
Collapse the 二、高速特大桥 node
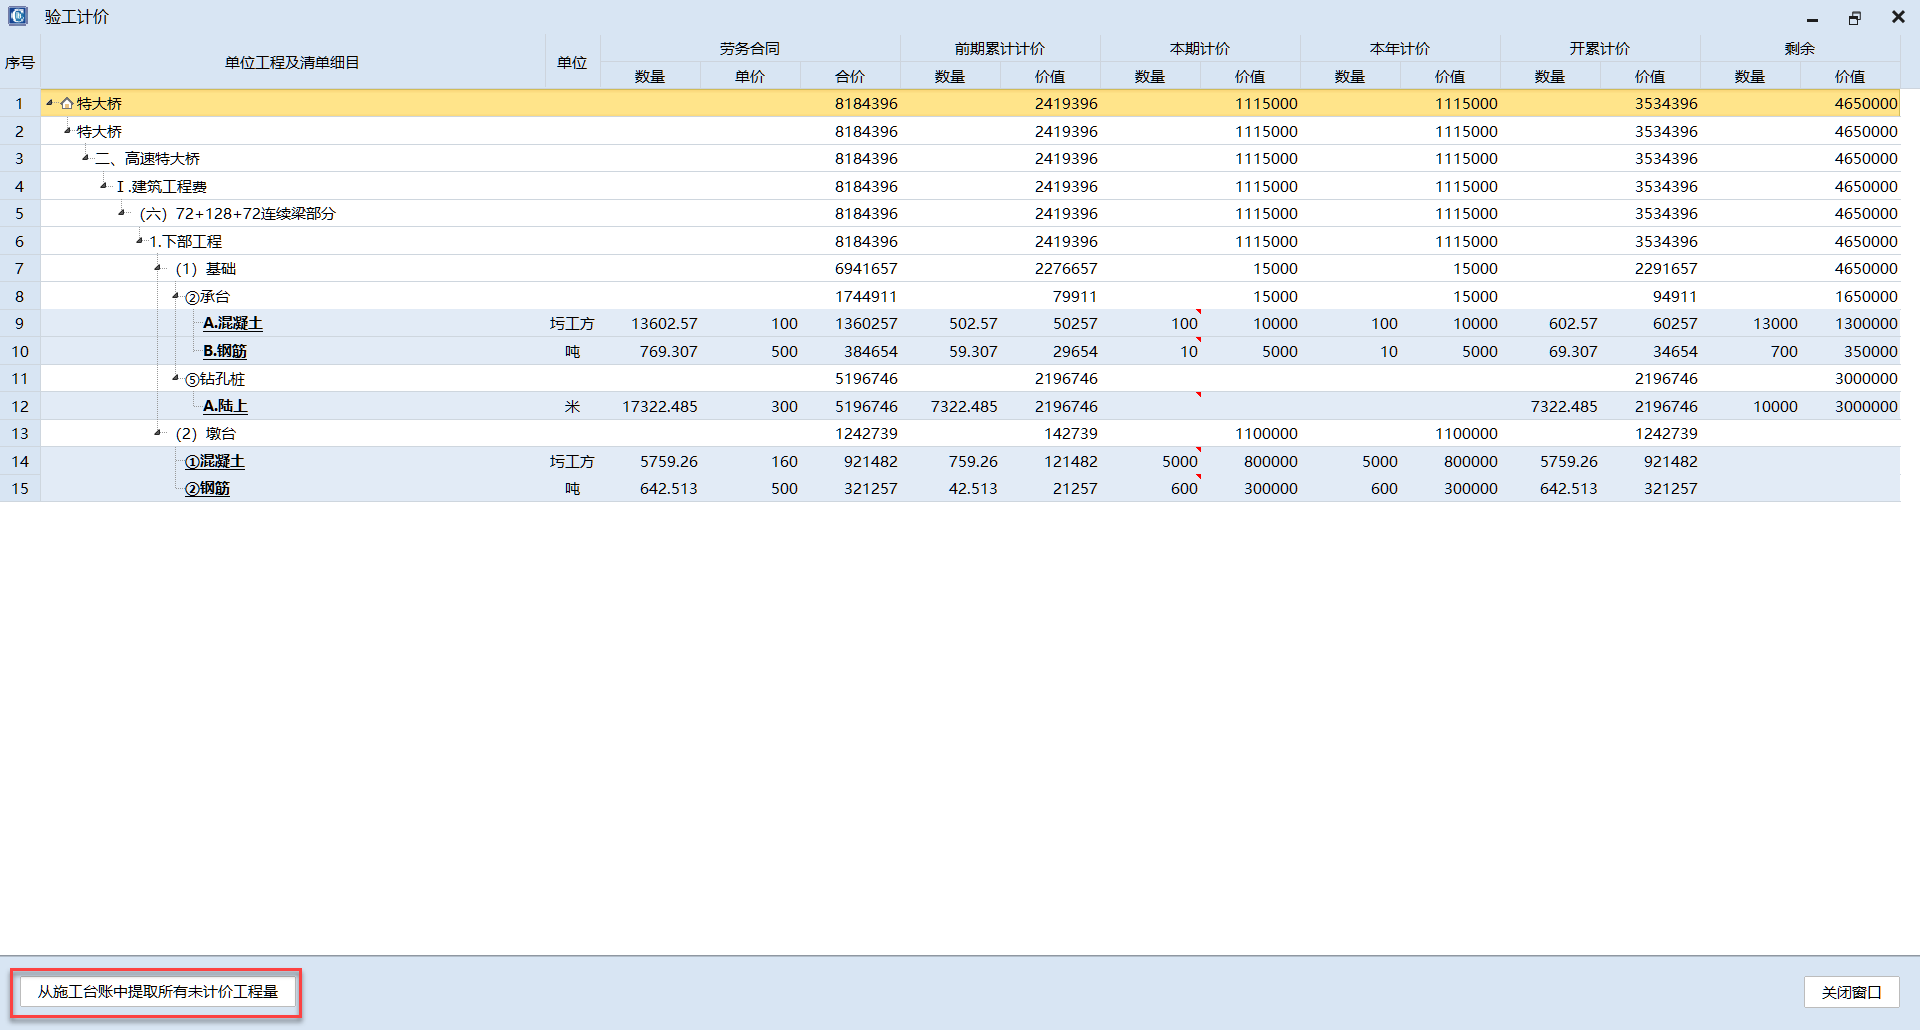point(86,158)
